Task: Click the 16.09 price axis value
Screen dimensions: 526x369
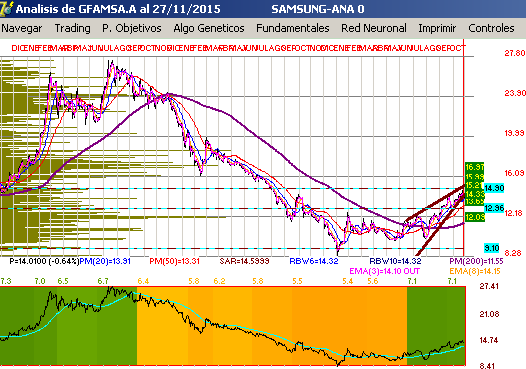Action: point(515,173)
